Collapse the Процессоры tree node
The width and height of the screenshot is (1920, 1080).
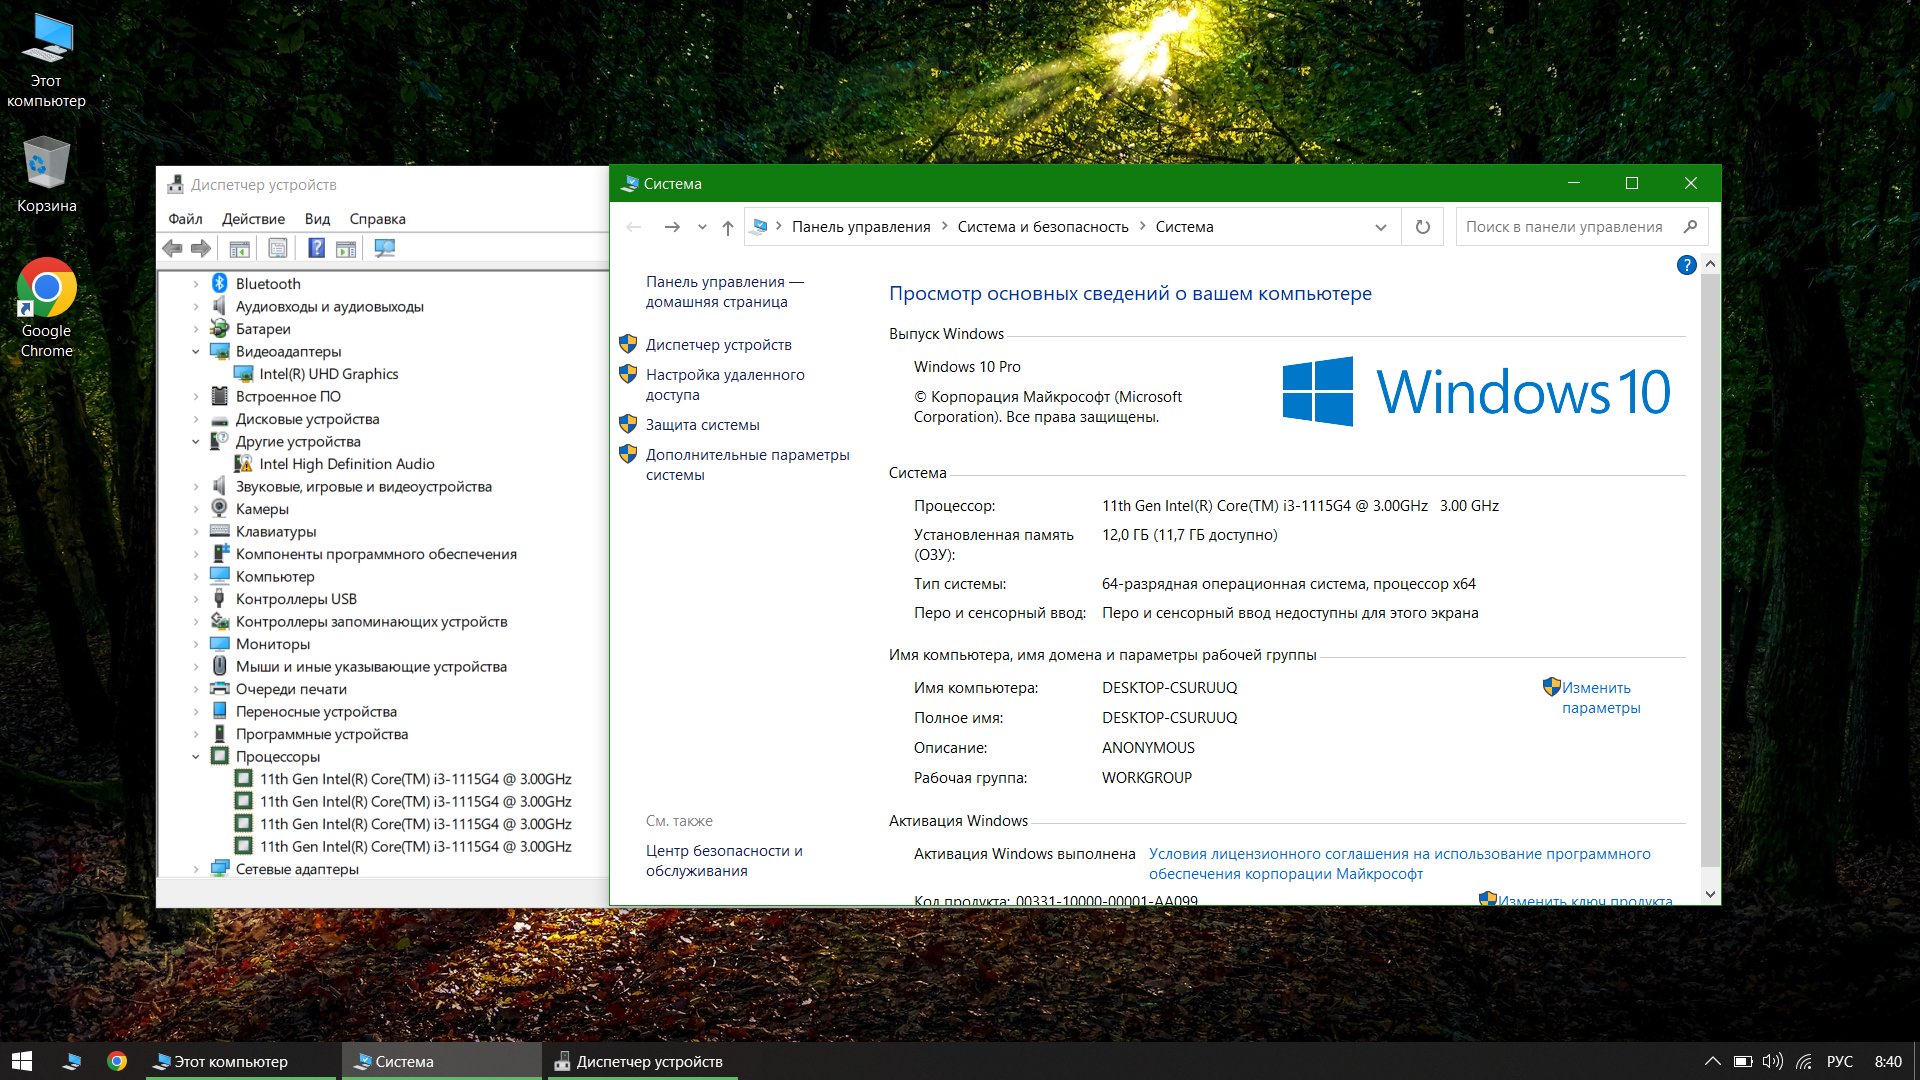(x=196, y=757)
